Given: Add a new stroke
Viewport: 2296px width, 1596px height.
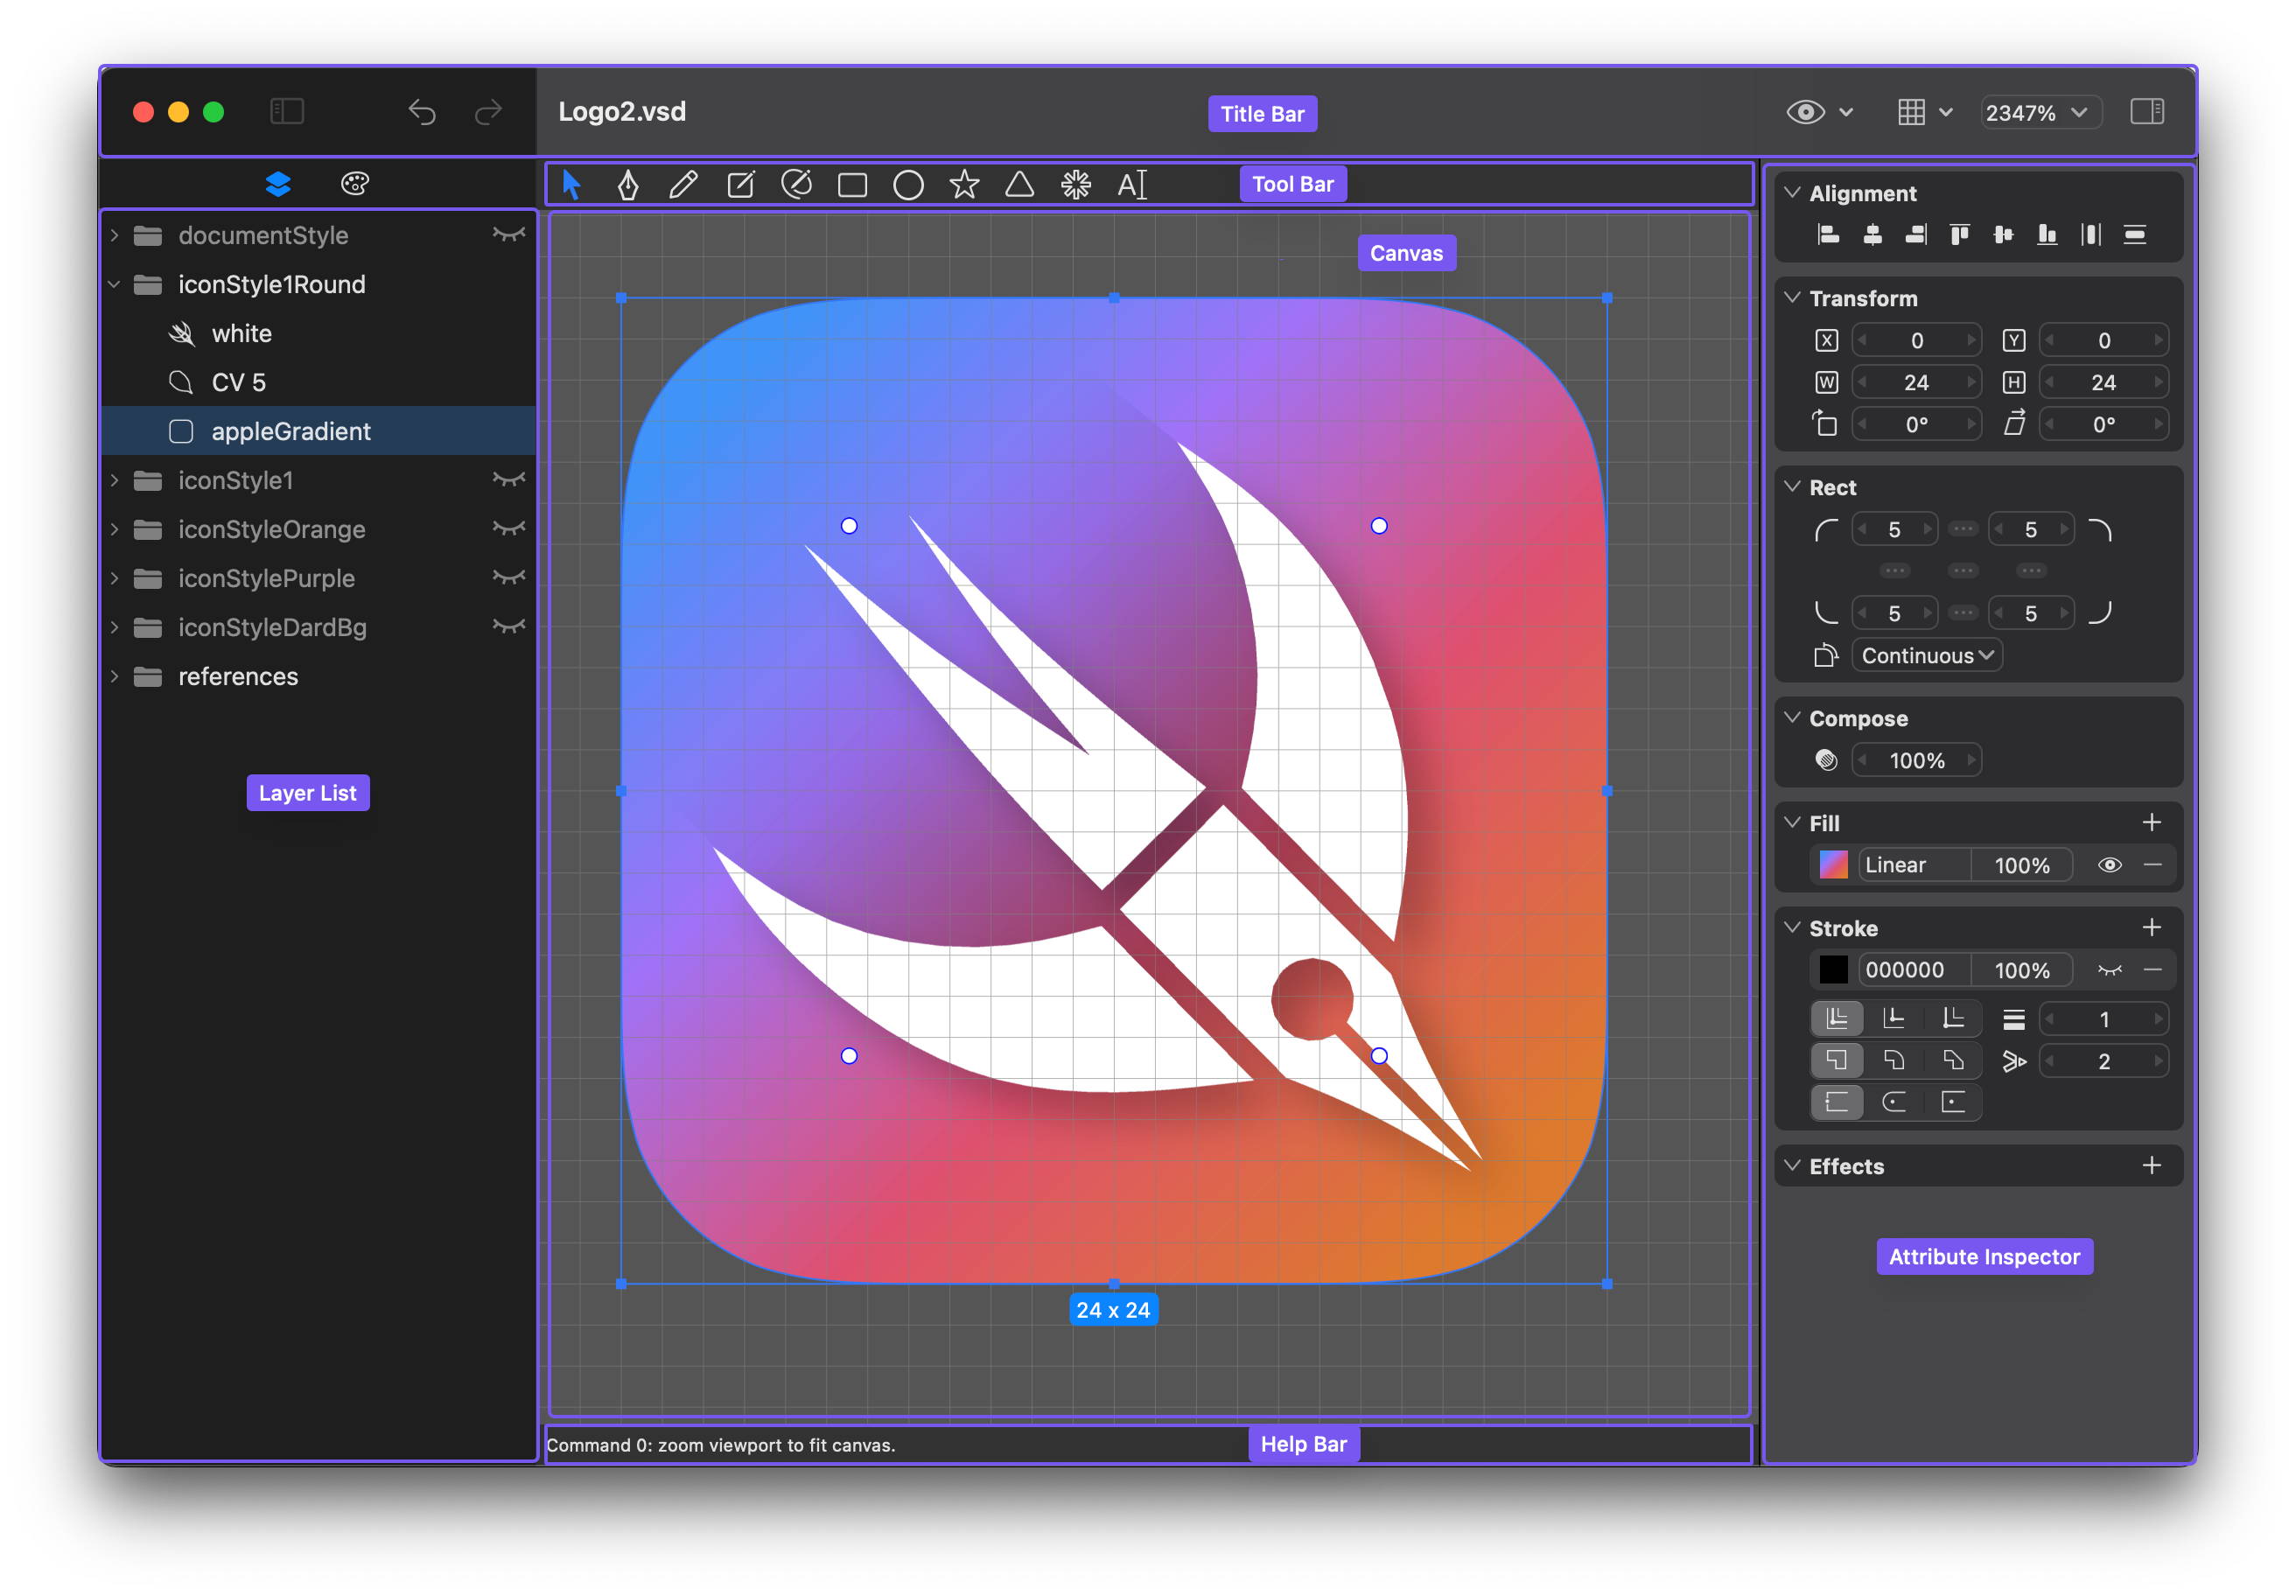Looking at the screenshot, I should tap(2152, 928).
